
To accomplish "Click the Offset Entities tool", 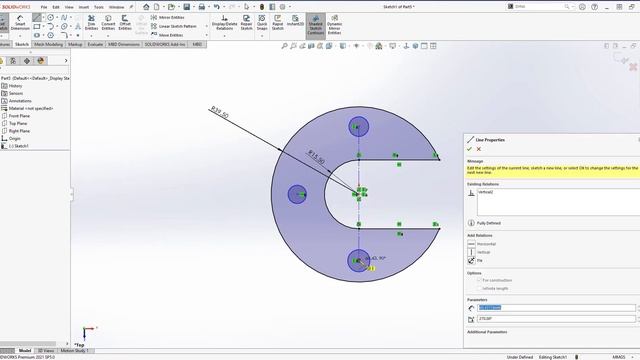I will point(125,23).
